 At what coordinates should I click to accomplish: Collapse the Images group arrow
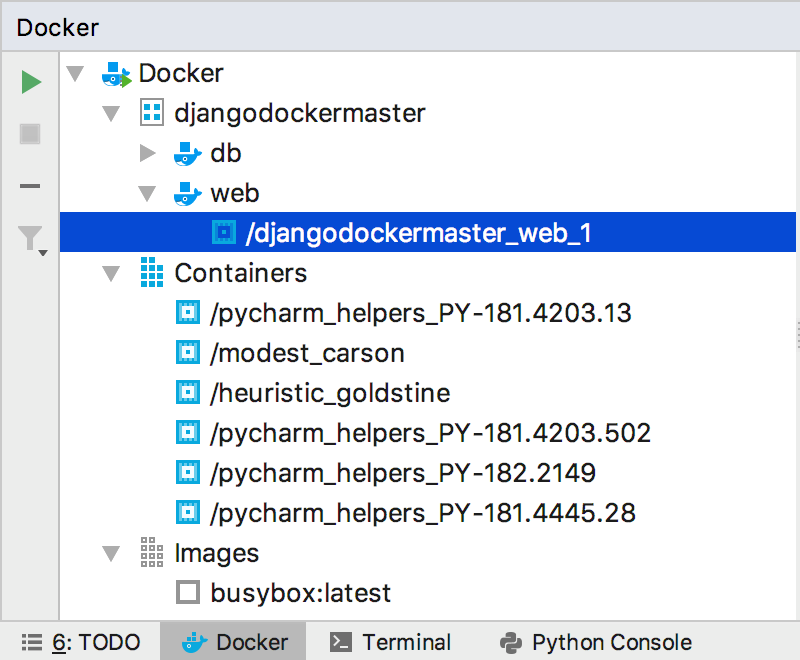coord(111,553)
